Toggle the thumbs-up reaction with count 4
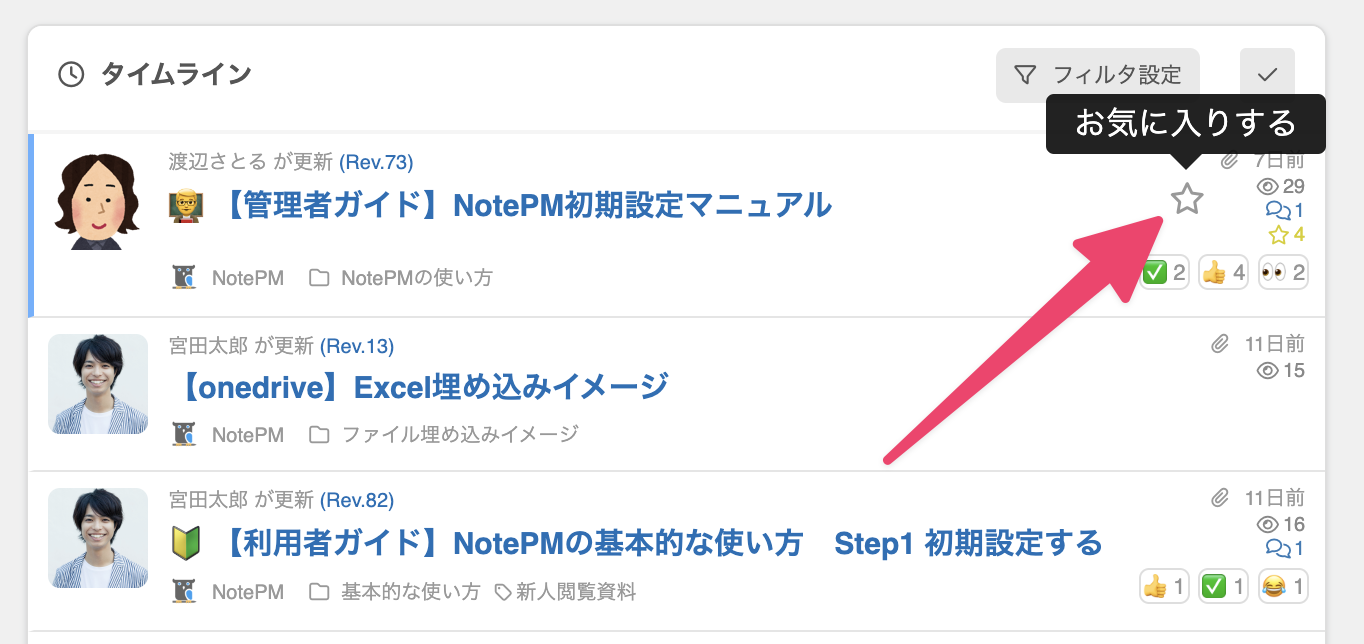Viewport: 1364px width, 644px height. click(x=1224, y=272)
